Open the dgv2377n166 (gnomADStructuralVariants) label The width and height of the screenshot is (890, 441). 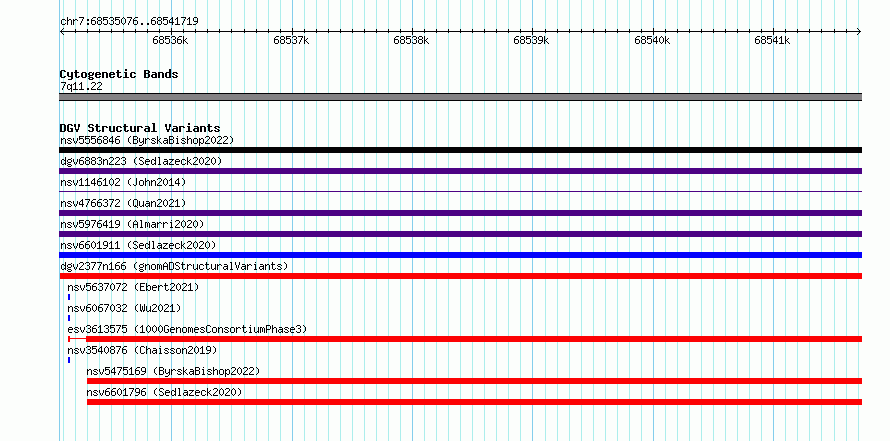(174, 266)
